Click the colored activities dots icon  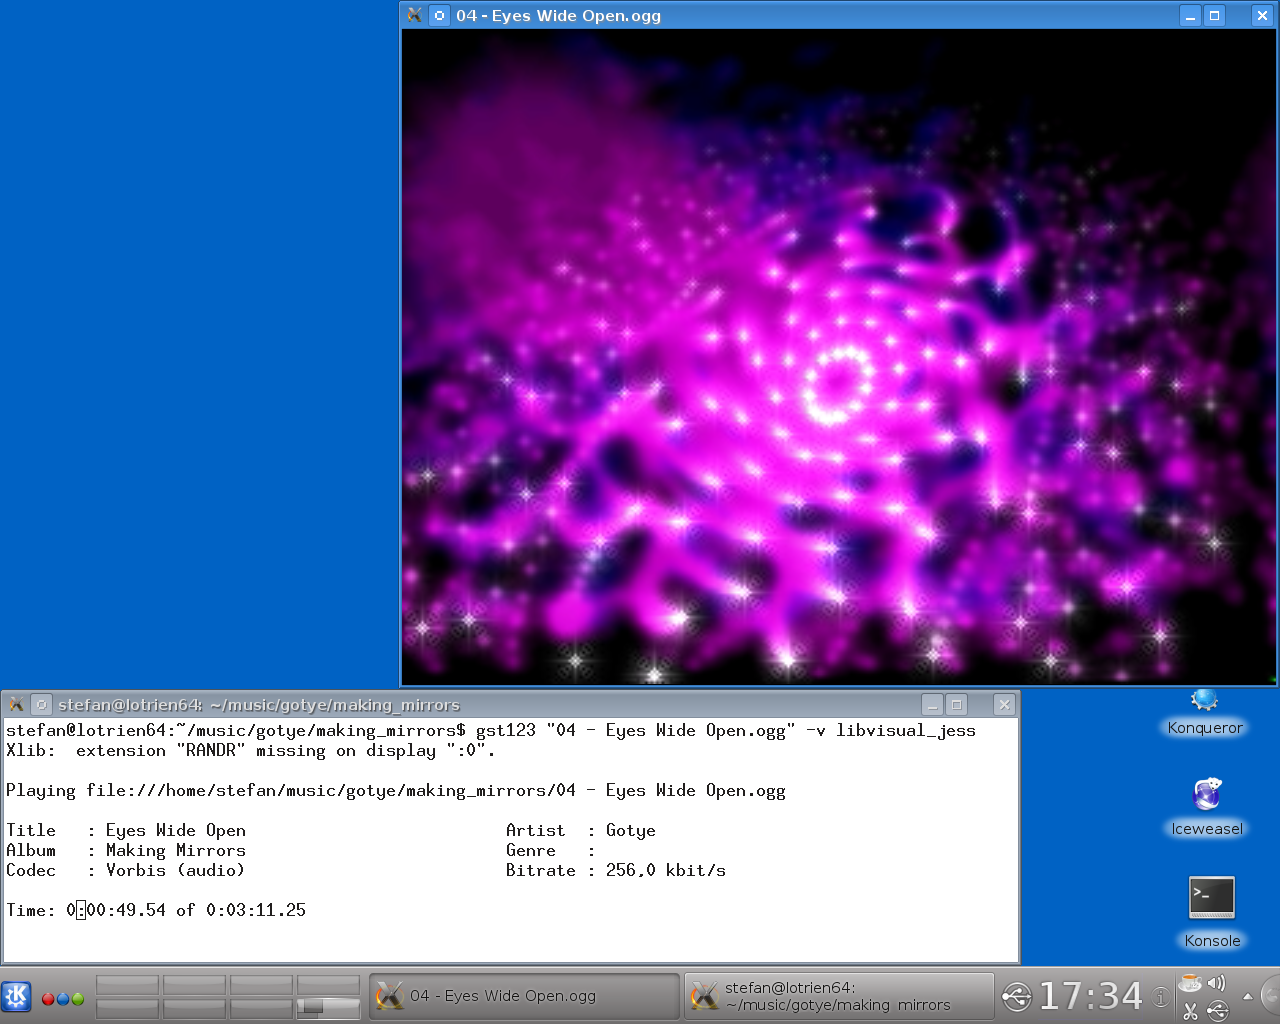[63, 998]
